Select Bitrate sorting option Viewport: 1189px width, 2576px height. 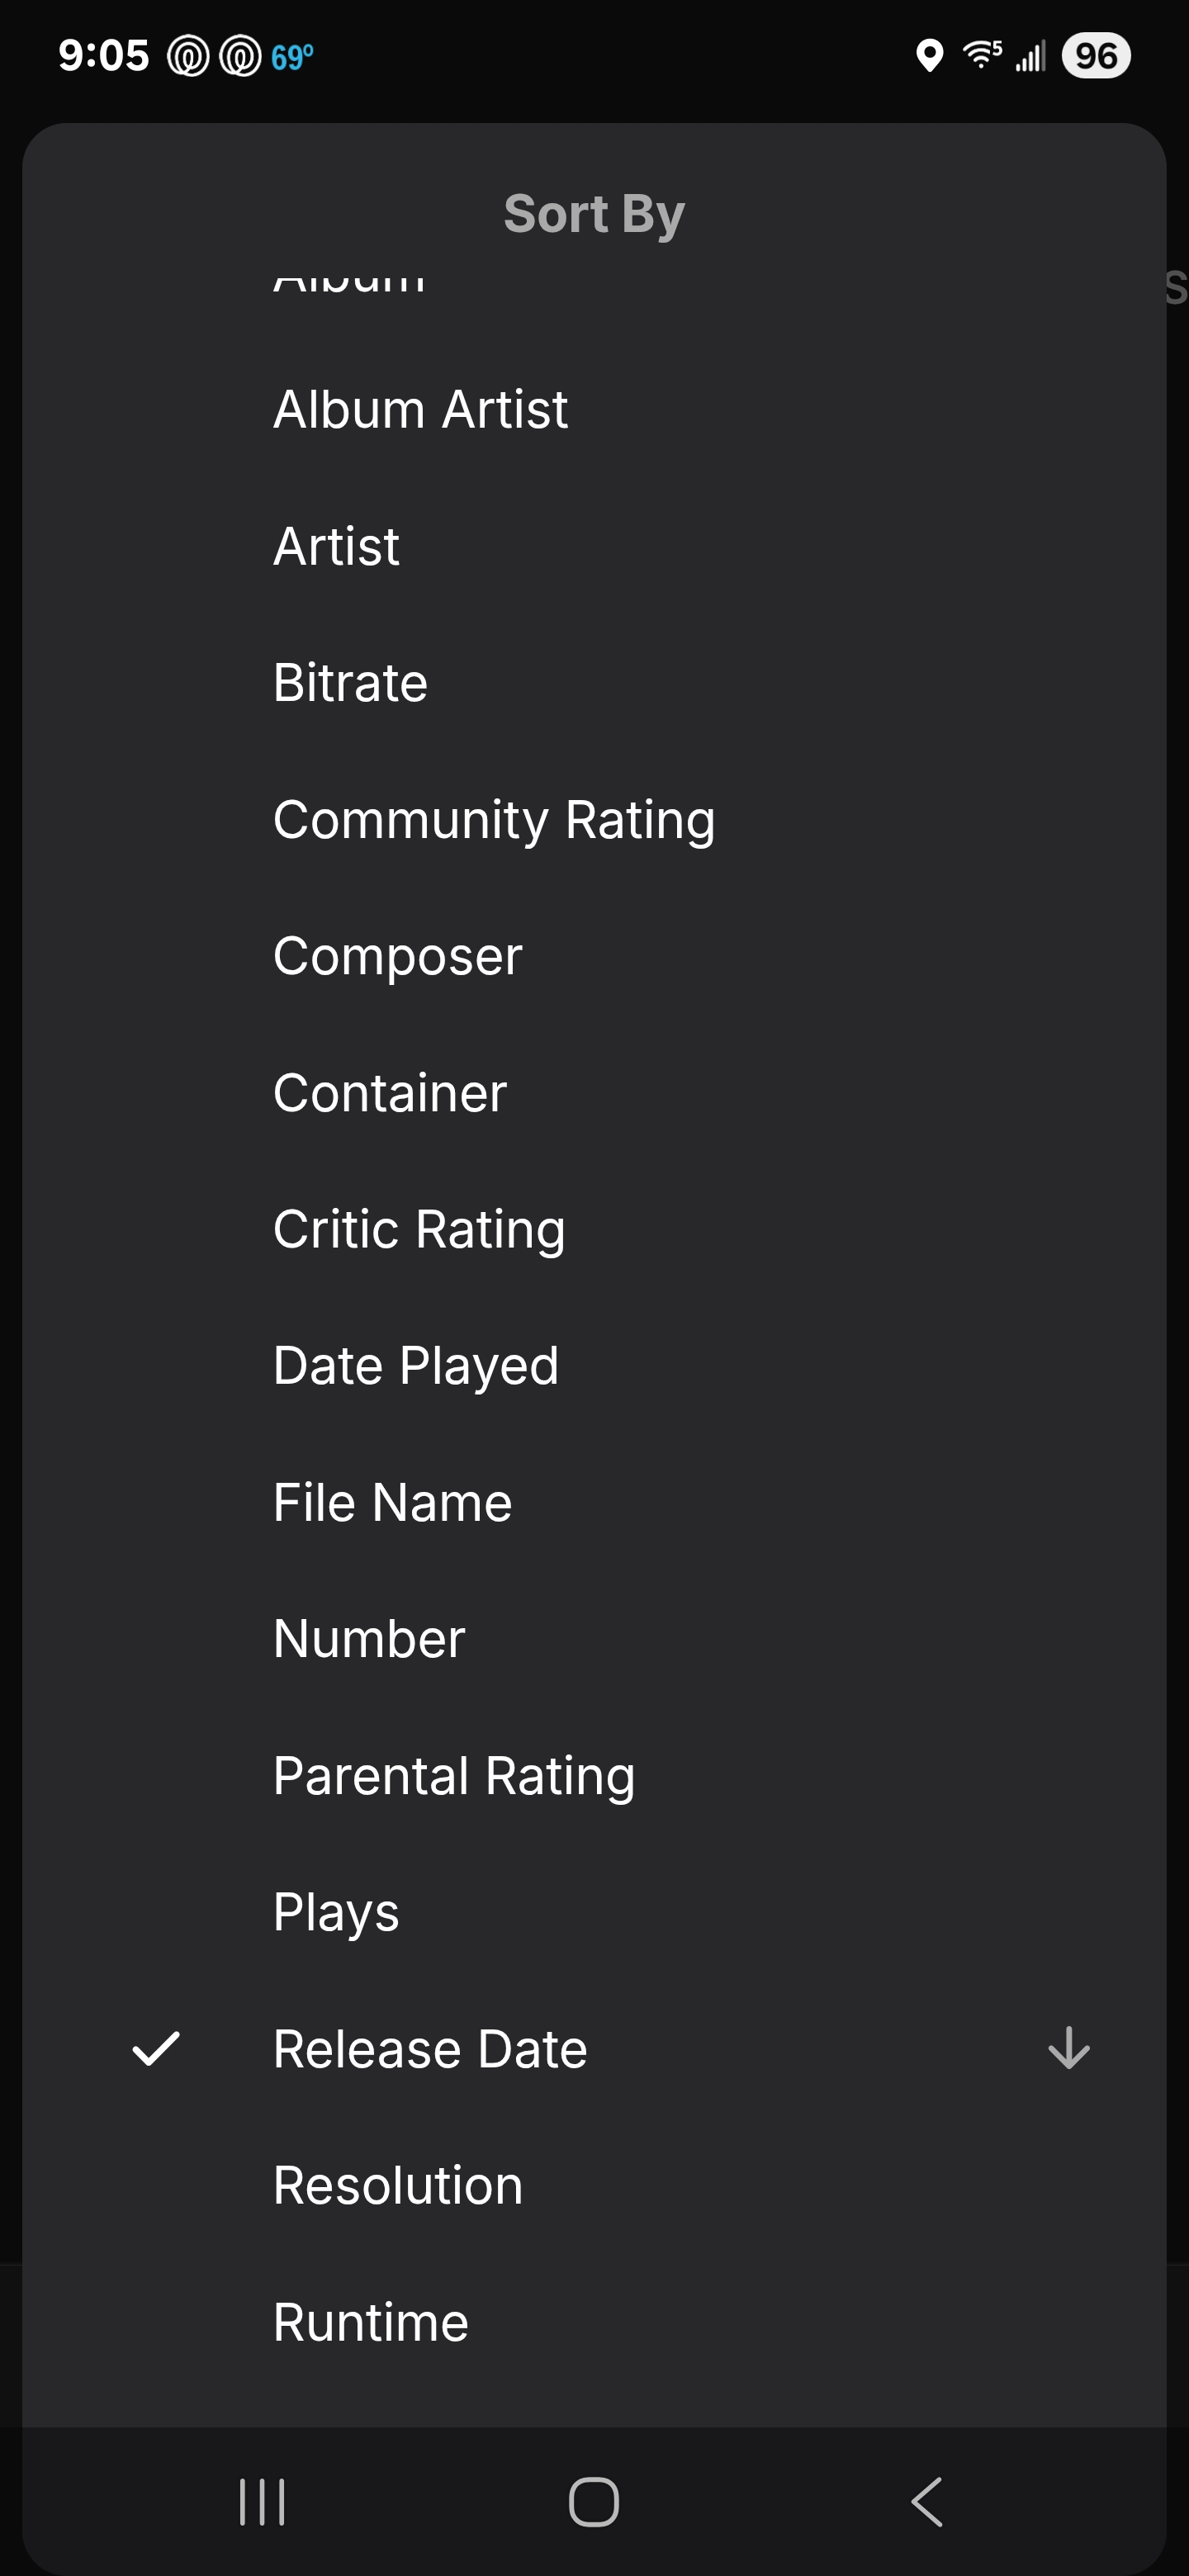(350, 683)
